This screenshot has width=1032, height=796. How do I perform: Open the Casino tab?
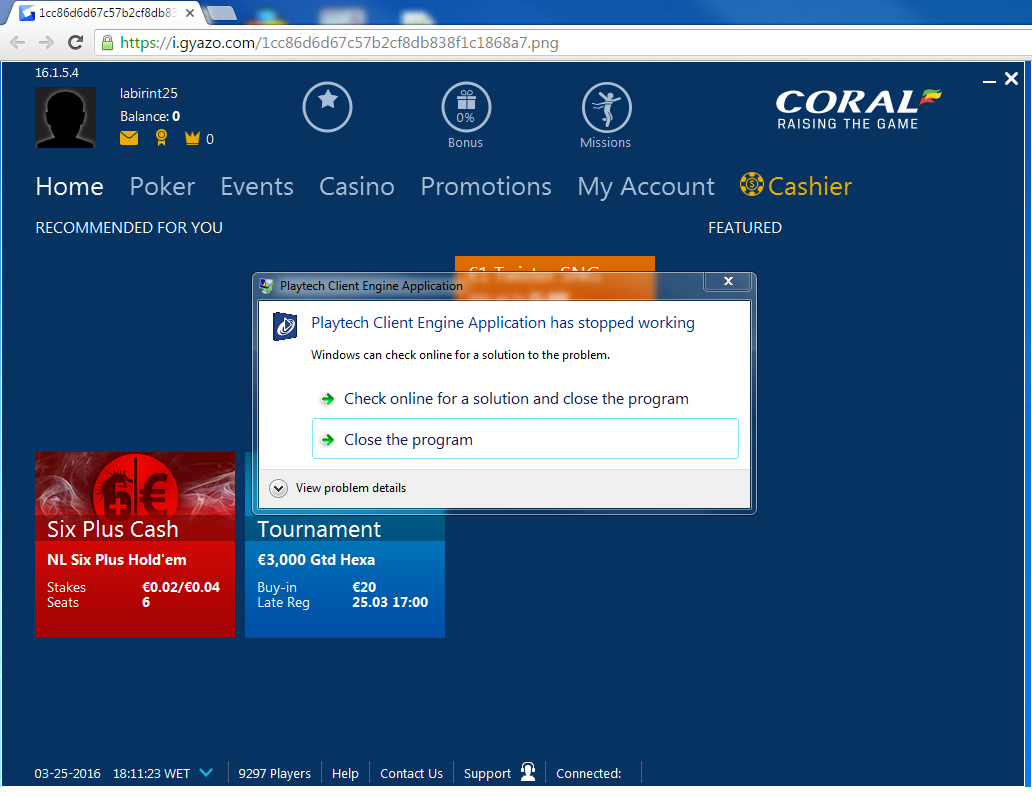pyautogui.click(x=357, y=186)
